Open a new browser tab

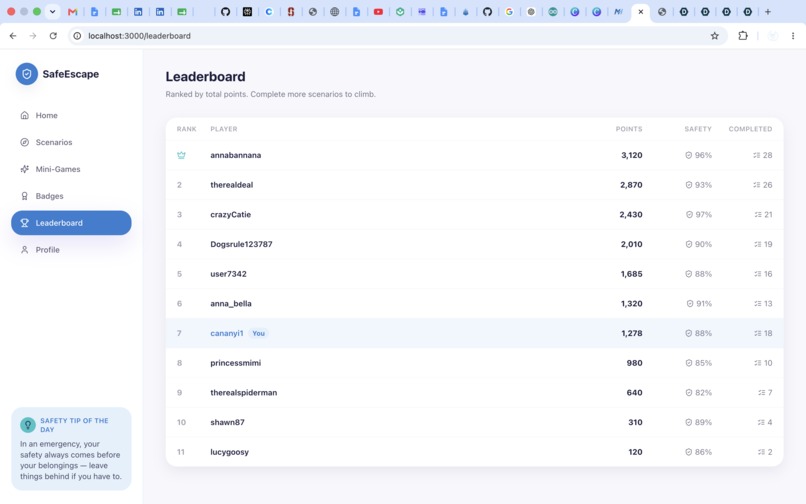[767, 12]
